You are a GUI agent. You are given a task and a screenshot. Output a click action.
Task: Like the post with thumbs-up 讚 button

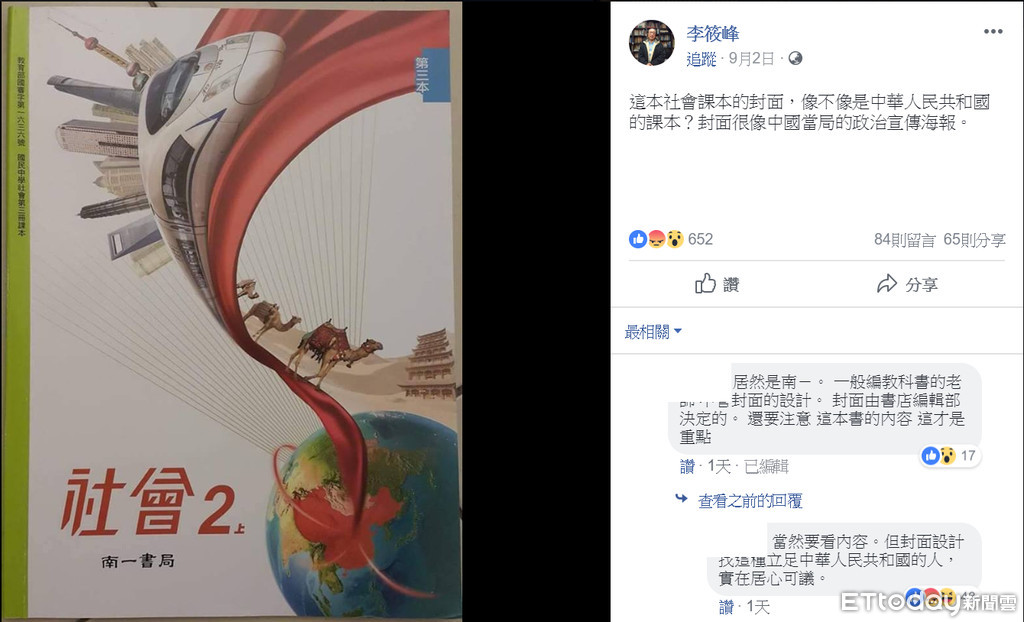click(716, 284)
